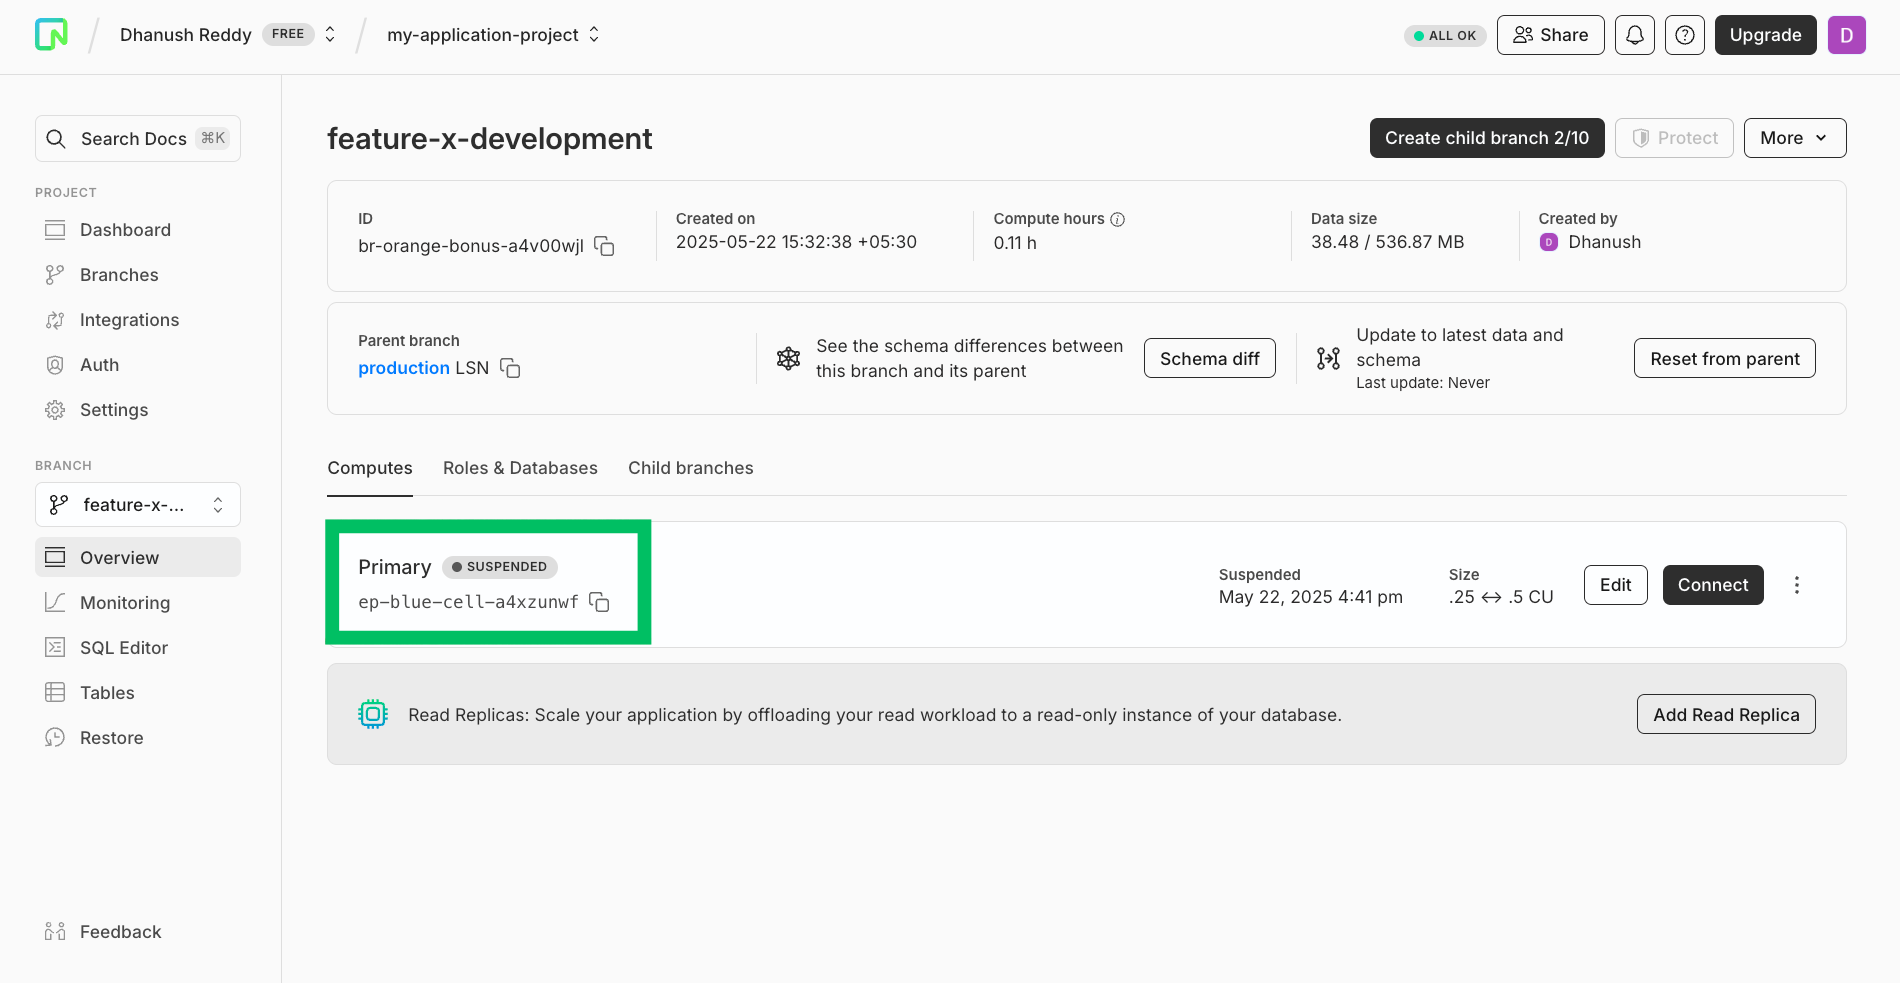Open the Restore page
The height and width of the screenshot is (983, 1900).
(111, 737)
